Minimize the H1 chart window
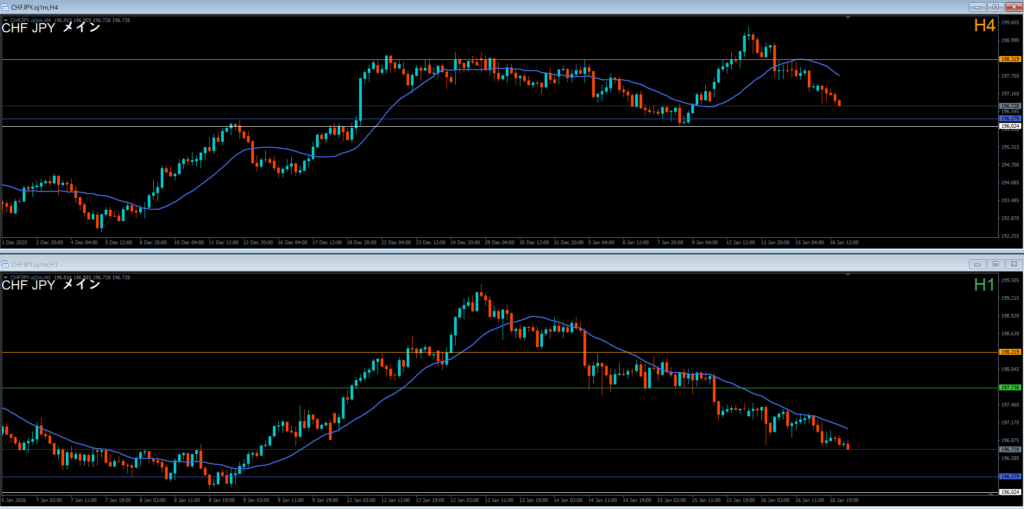 tap(980, 264)
